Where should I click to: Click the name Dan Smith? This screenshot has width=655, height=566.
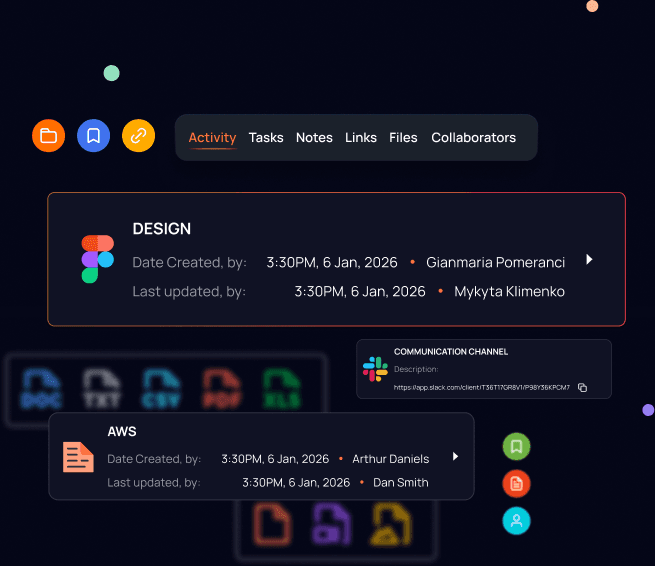pos(401,482)
